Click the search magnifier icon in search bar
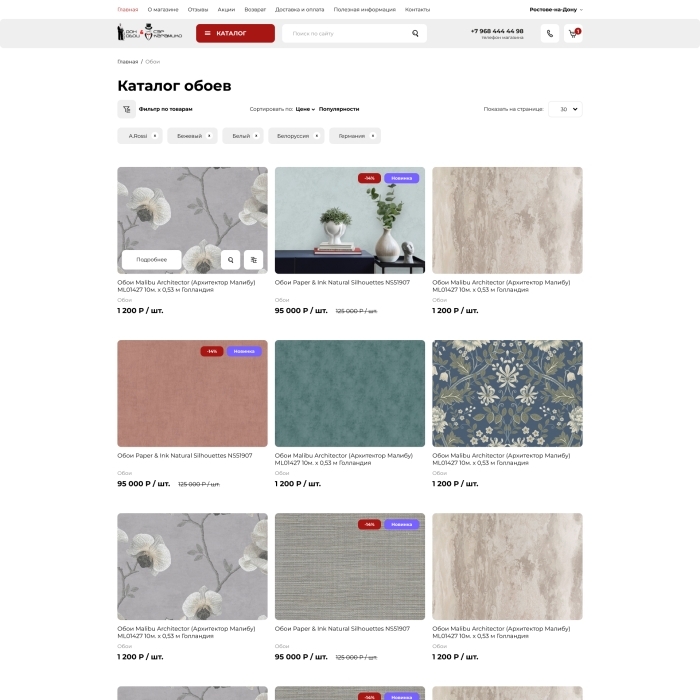This screenshot has width=700, height=700. (x=415, y=33)
